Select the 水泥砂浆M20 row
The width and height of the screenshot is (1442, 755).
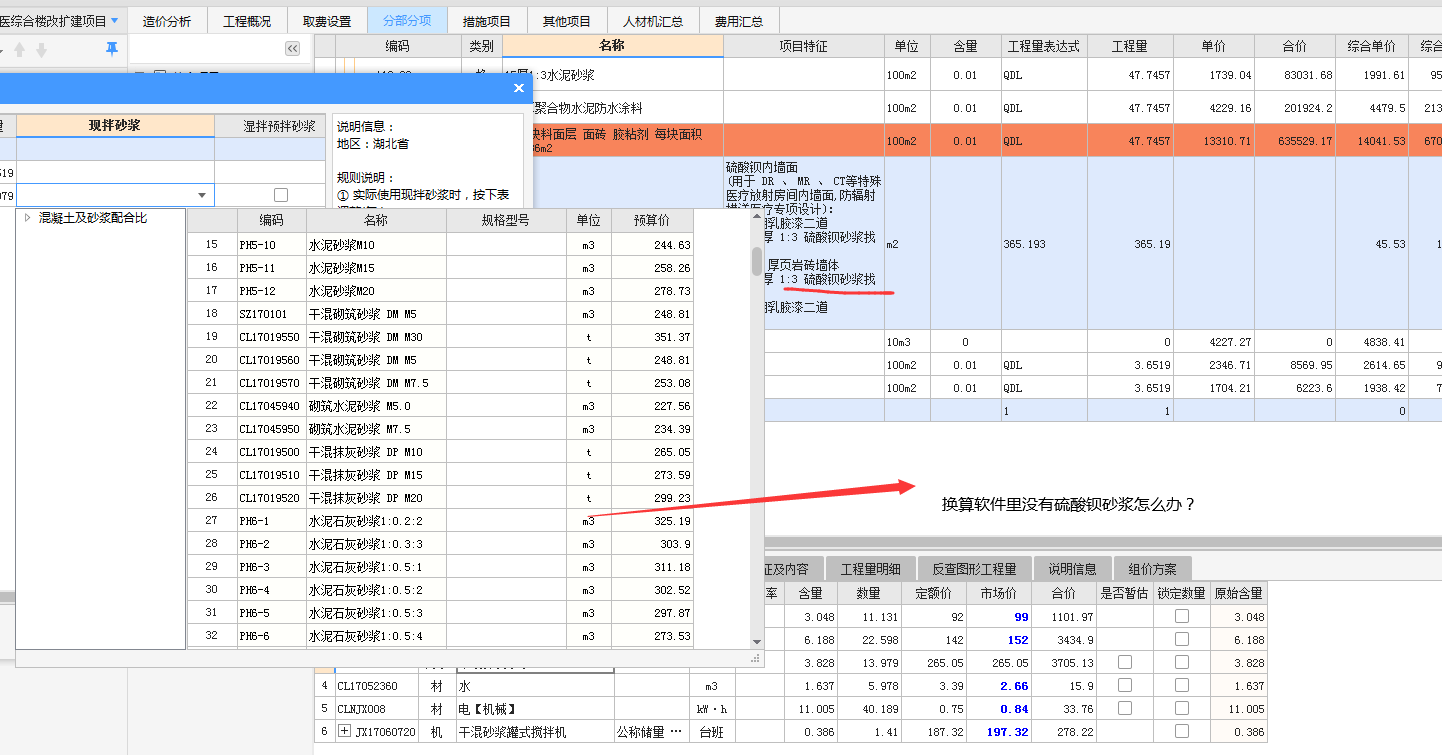click(x=440, y=291)
